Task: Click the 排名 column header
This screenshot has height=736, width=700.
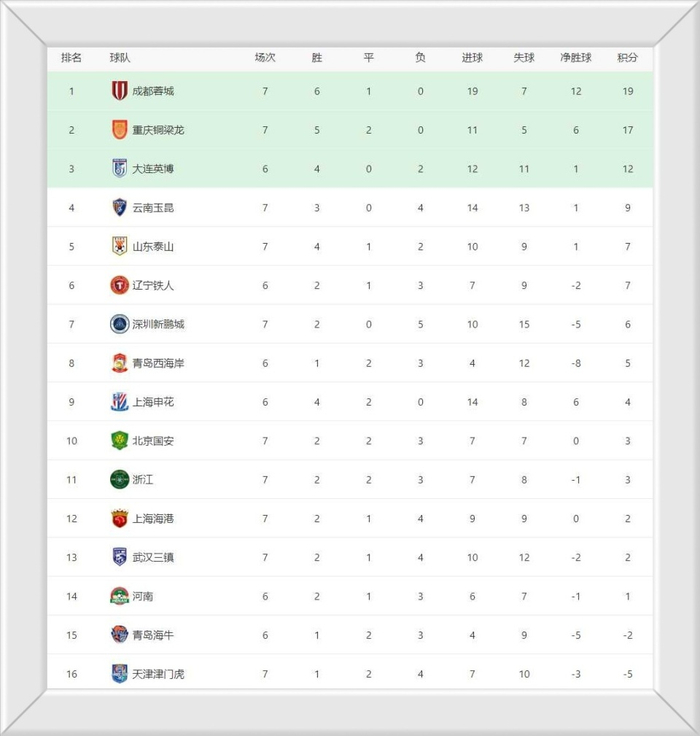Action: (72, 58)
